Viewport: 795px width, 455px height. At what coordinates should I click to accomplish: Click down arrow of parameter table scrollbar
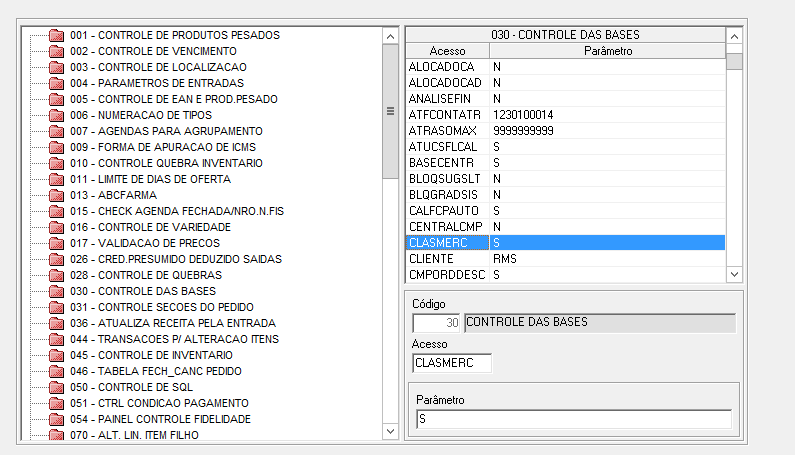click(734, 274)
